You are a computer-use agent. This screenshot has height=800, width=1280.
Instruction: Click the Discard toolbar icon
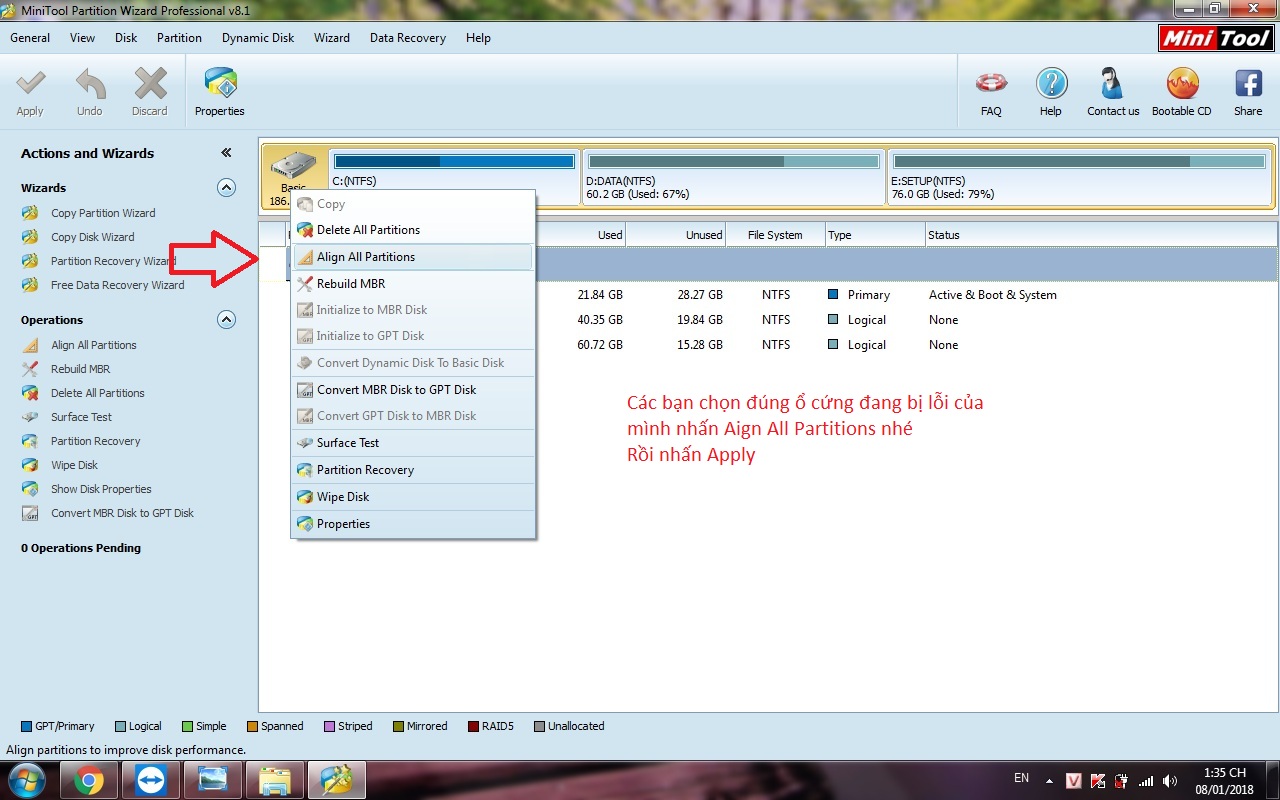(150, 92)
